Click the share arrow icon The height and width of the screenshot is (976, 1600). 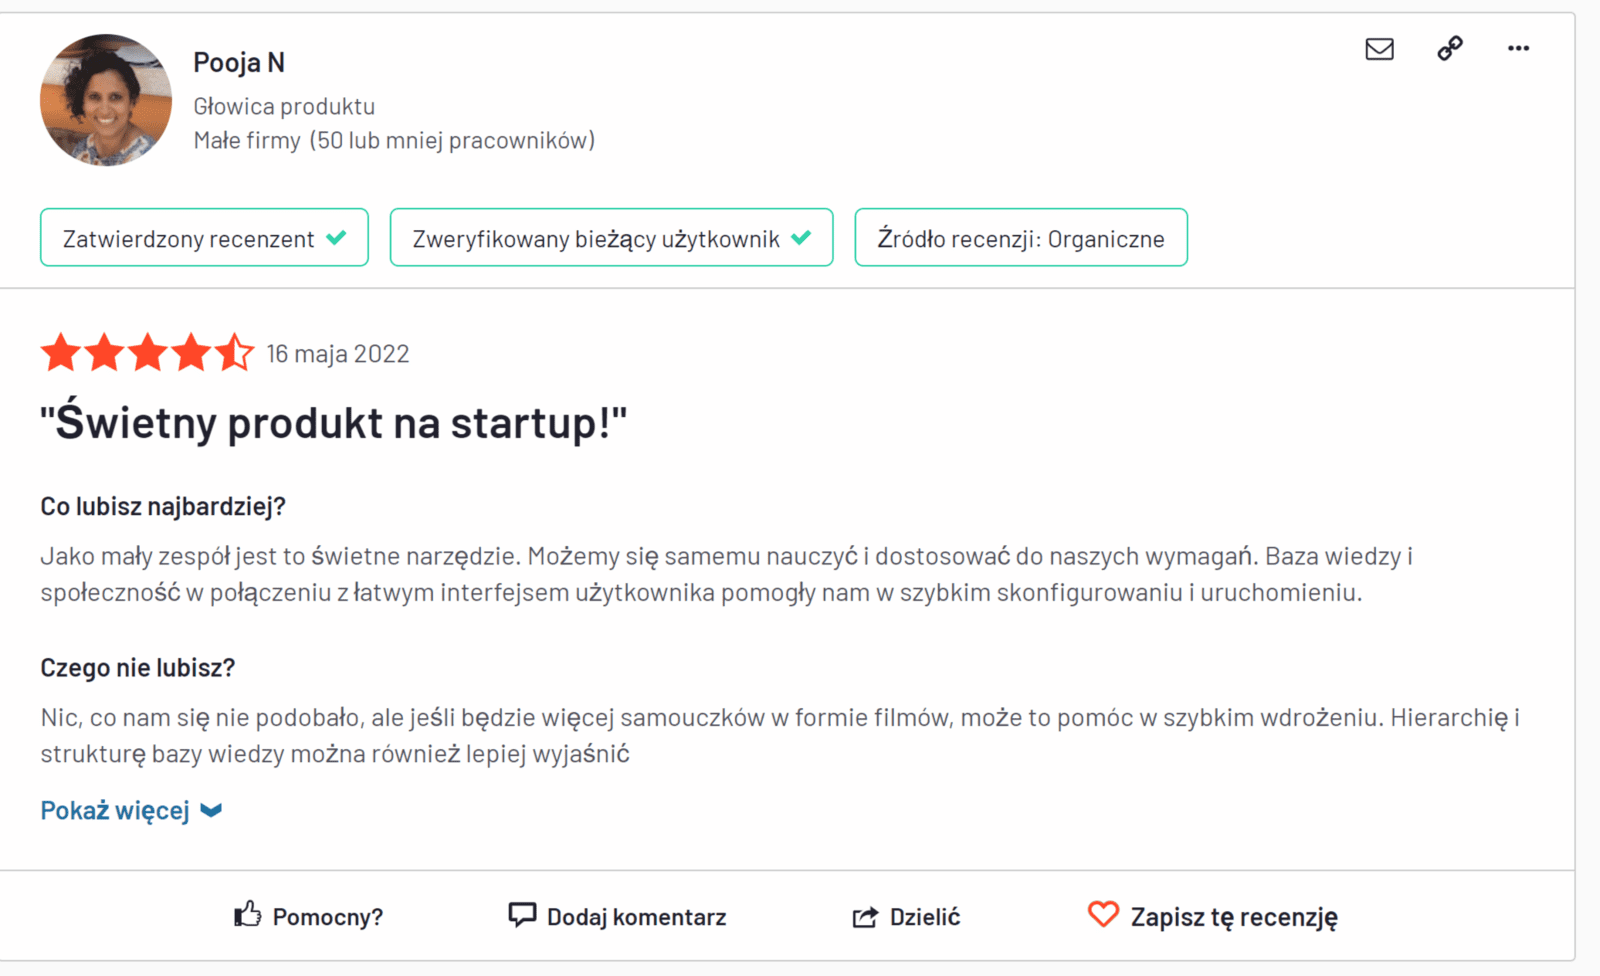[x=865, y=917]
